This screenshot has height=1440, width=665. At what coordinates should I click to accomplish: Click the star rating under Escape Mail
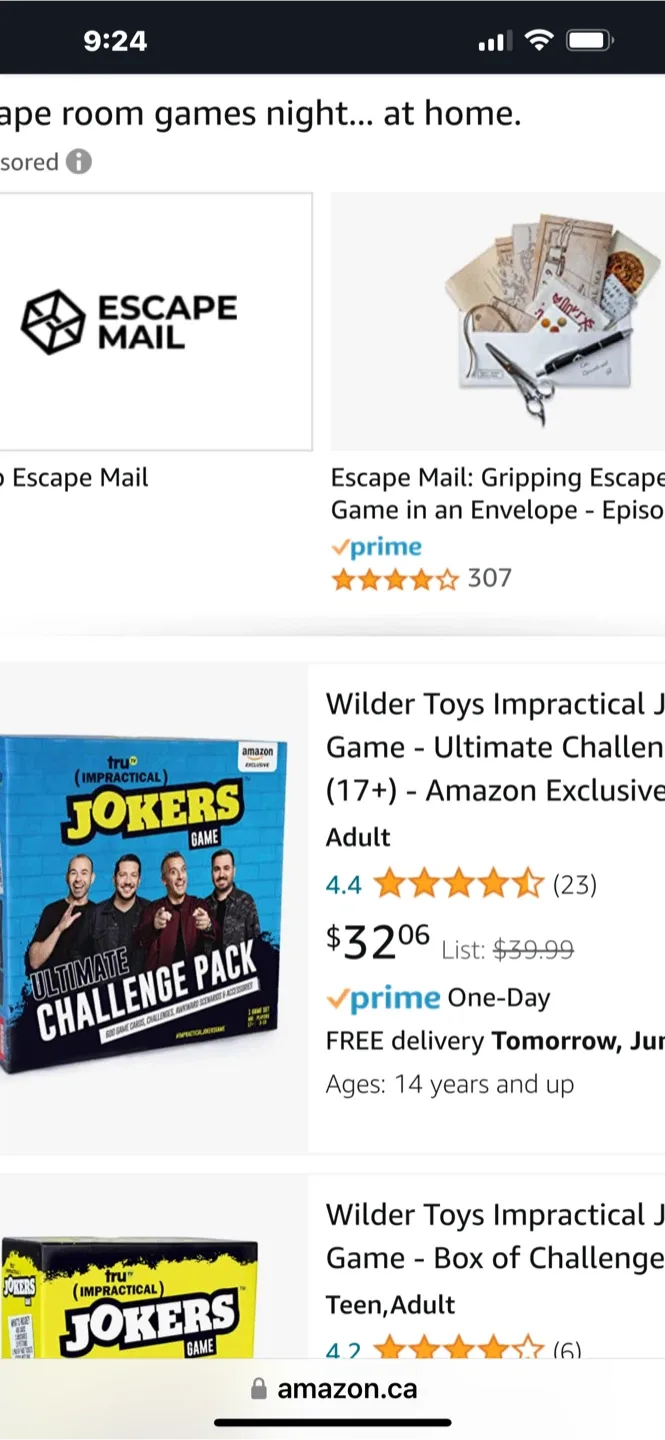point(394,579)
